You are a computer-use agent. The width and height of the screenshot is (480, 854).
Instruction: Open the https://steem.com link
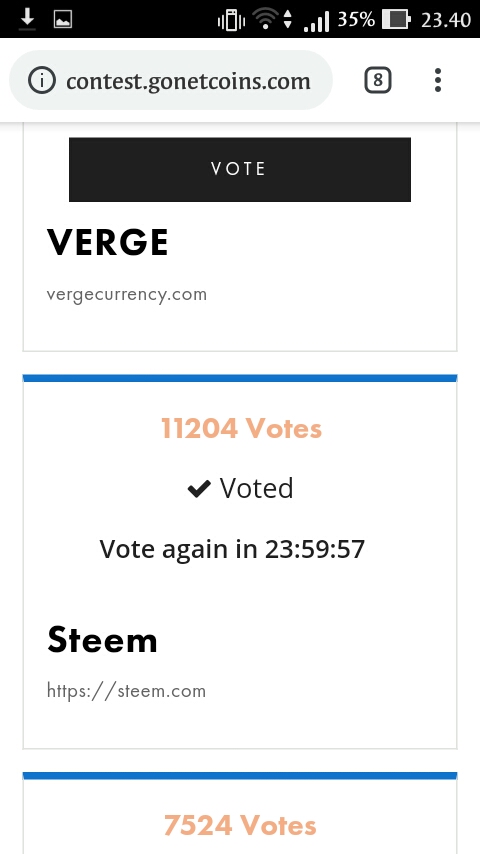126,691
